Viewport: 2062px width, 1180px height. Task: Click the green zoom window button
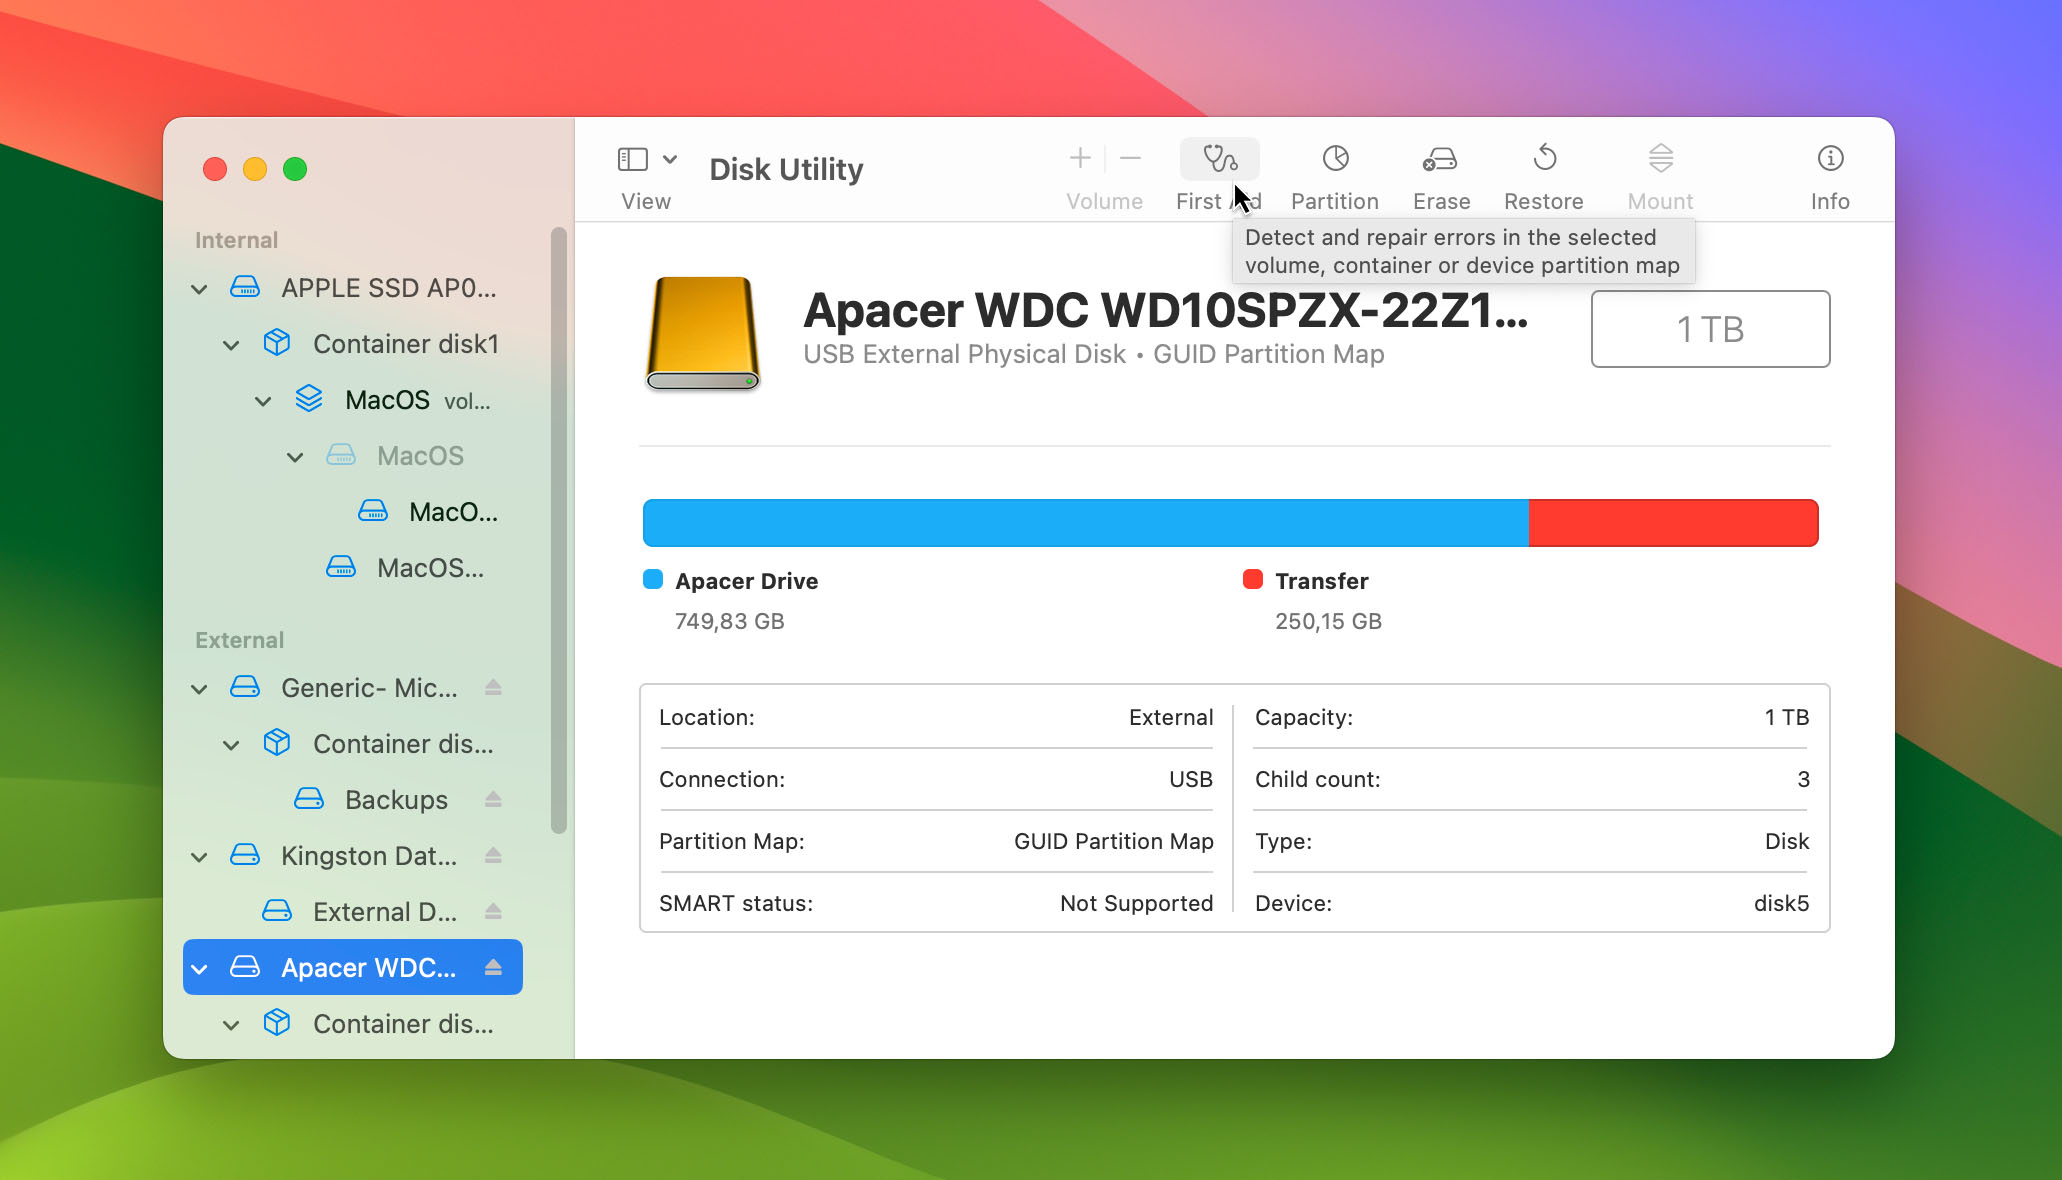(x=295, y=169)
